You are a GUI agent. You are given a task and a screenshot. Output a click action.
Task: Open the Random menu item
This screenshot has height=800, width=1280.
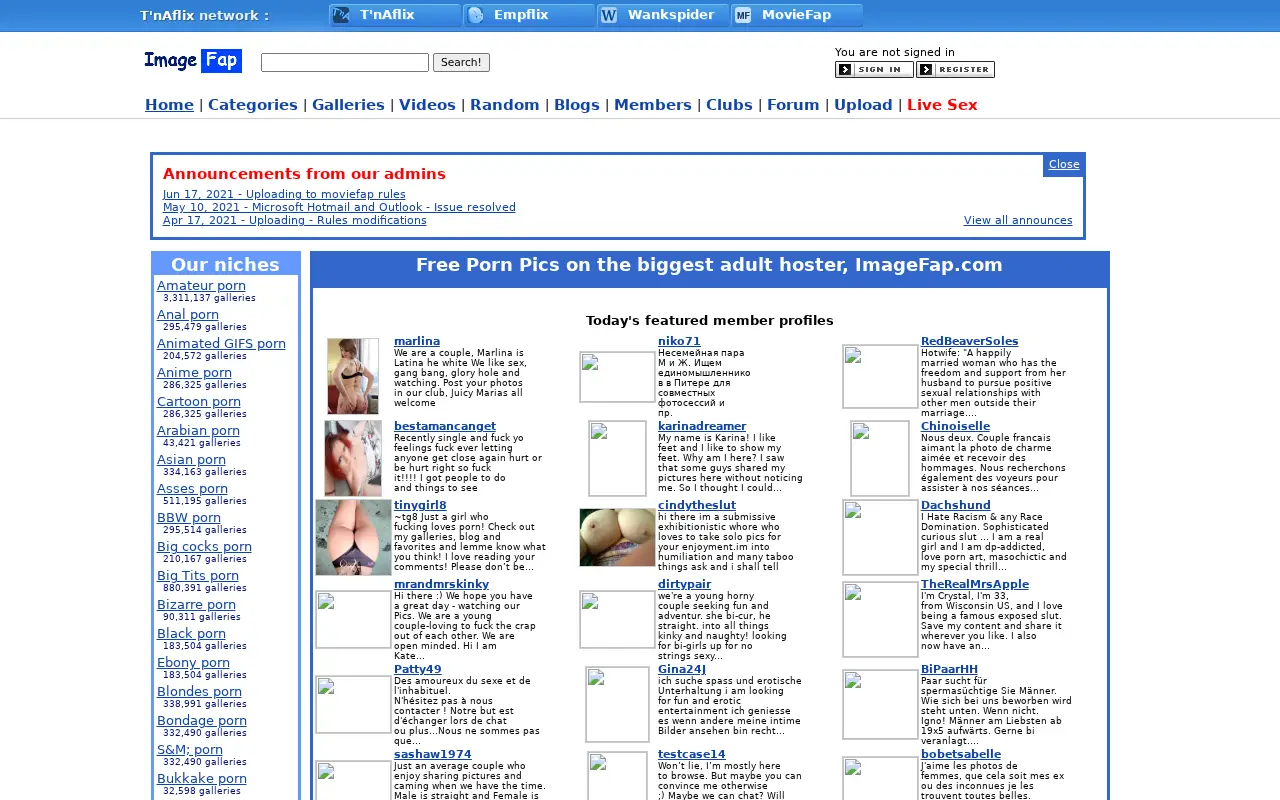point(505,105)
